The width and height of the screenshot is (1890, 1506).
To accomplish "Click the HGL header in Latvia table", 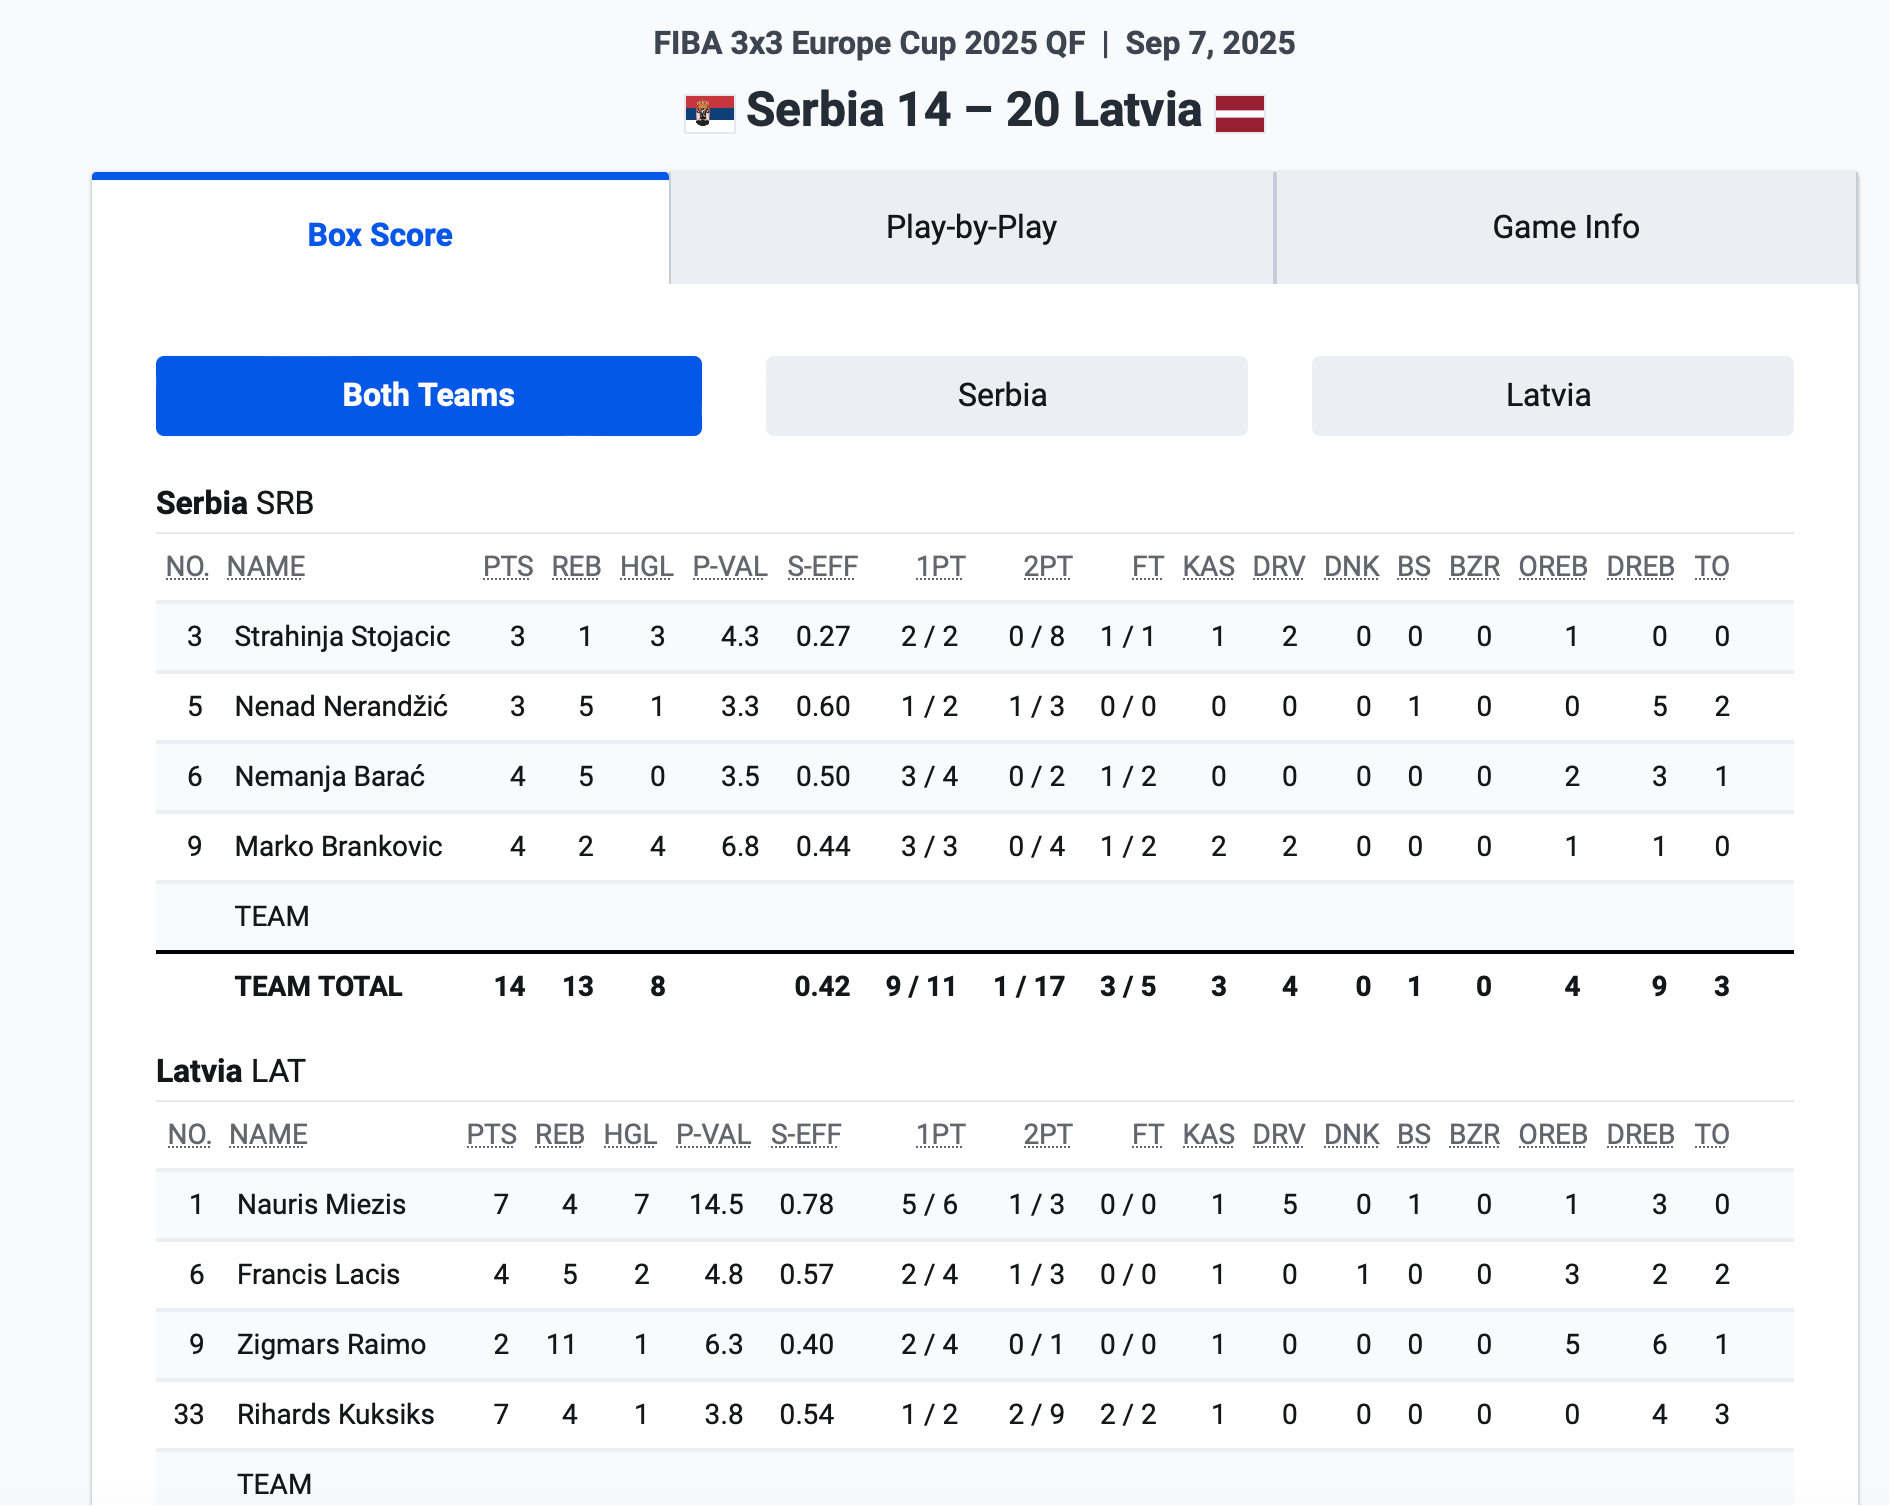I will (630, 1134).
